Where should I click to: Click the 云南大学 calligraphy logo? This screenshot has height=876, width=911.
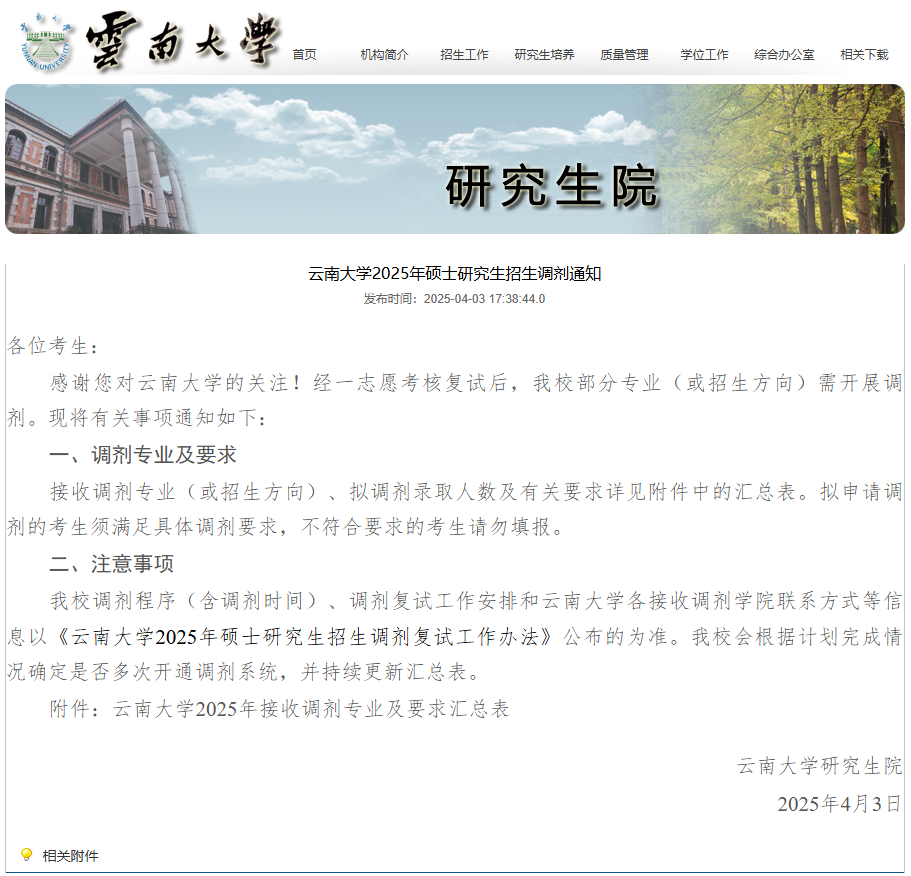(182, 42)
